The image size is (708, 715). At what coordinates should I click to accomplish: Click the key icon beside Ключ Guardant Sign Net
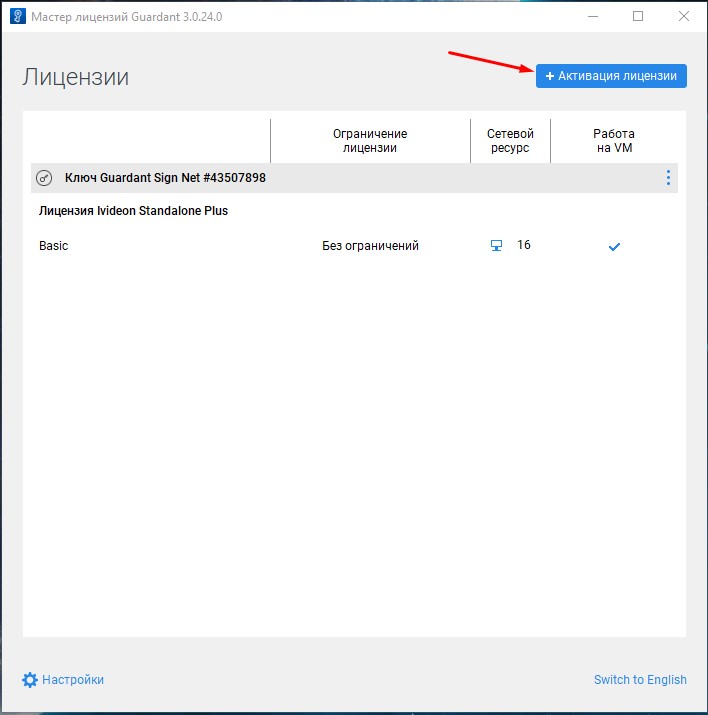44,178
